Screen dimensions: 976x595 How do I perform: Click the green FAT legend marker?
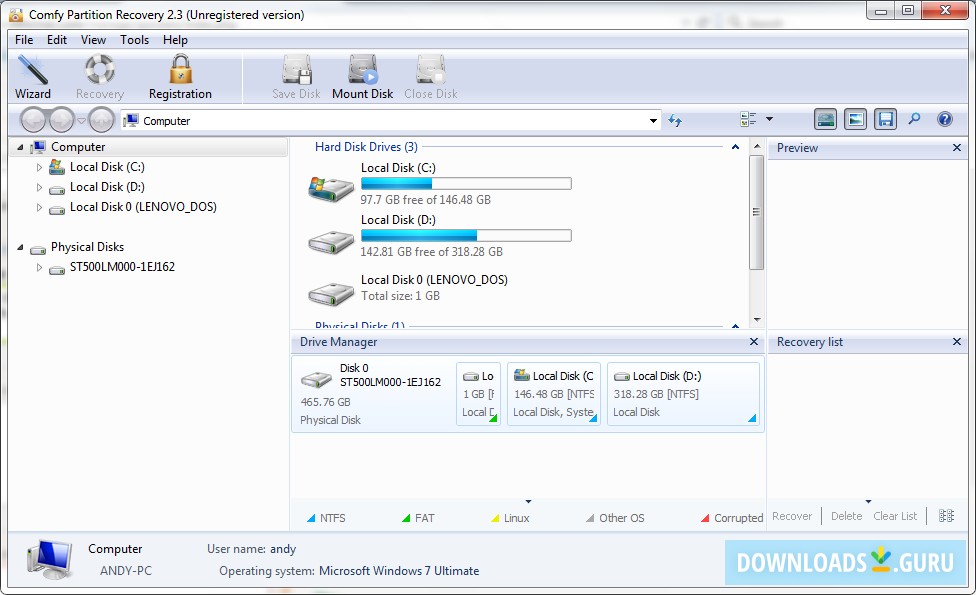click(x=406, y=518)
